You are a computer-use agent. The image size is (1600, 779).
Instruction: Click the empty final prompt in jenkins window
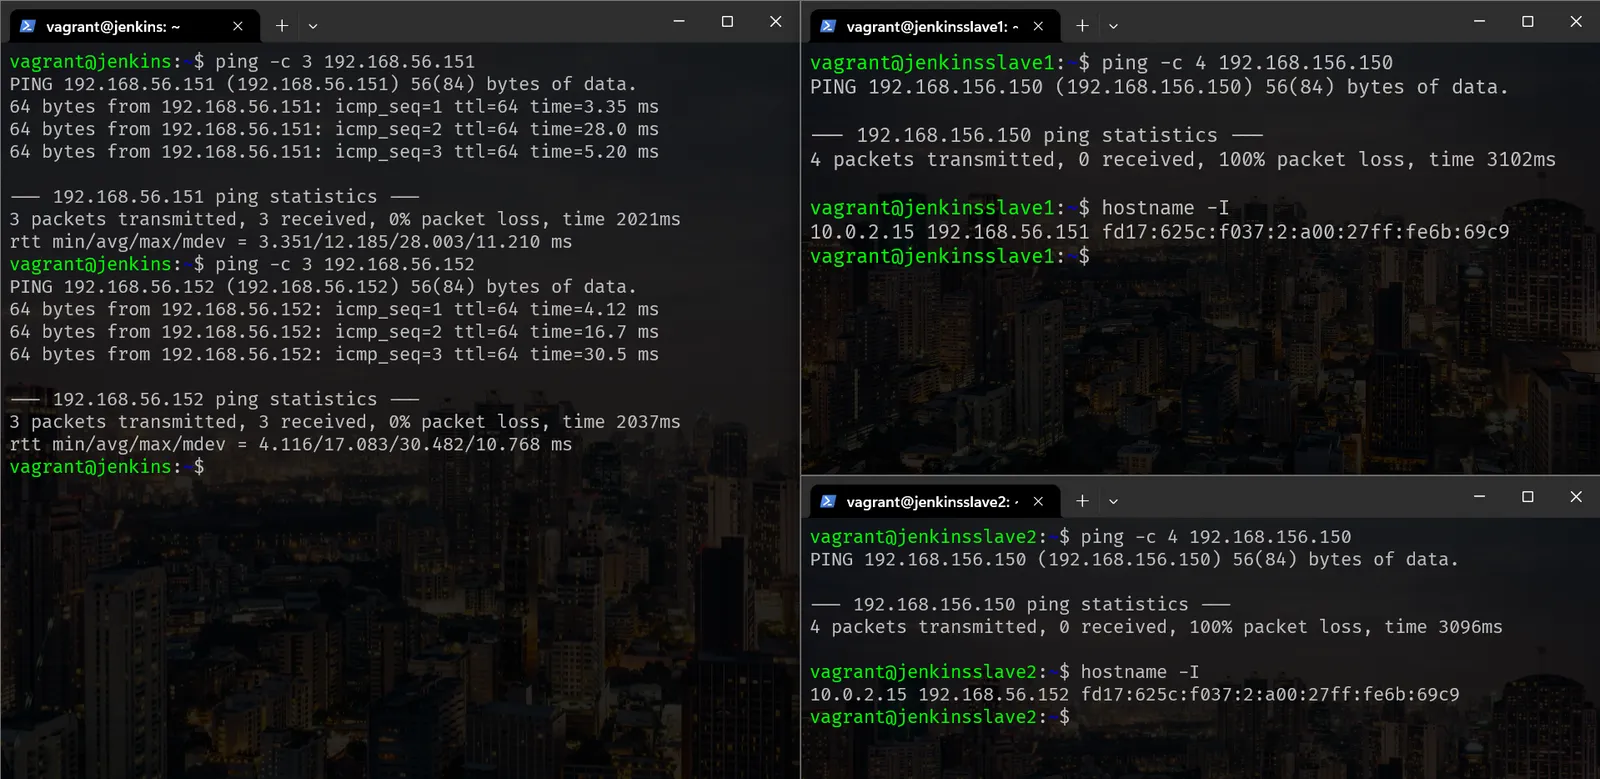point(107,467)
